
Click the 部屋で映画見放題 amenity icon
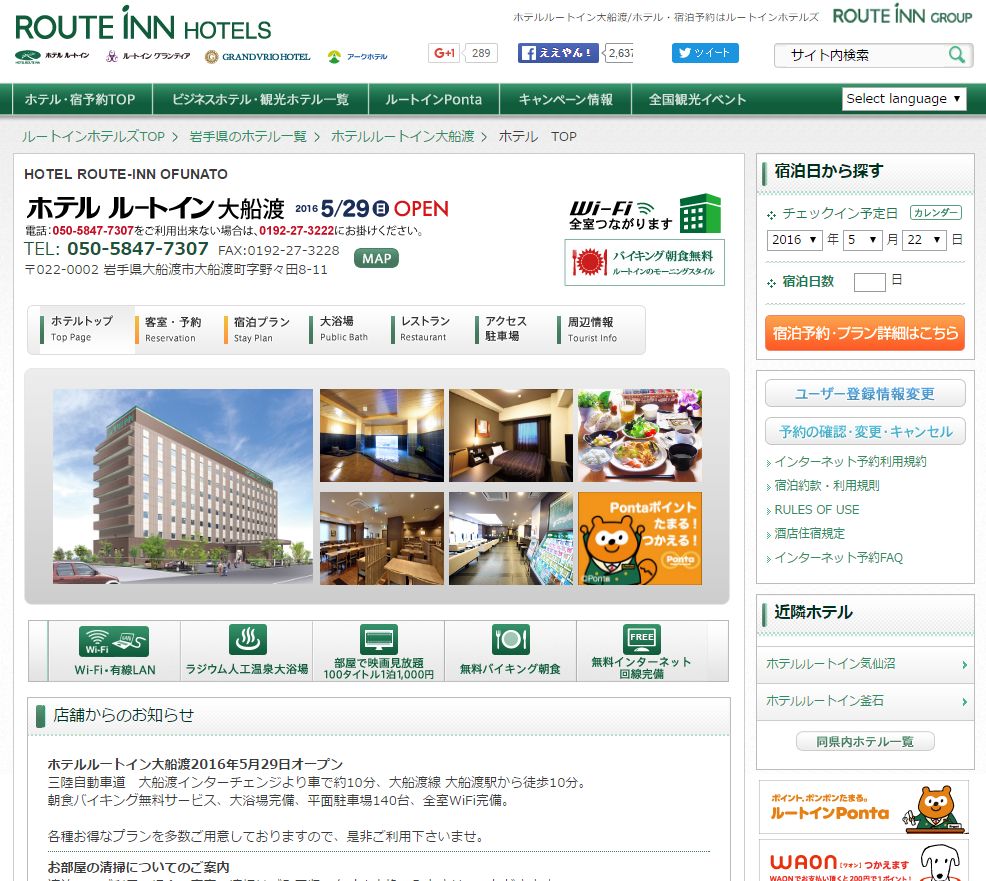(379, 651)
